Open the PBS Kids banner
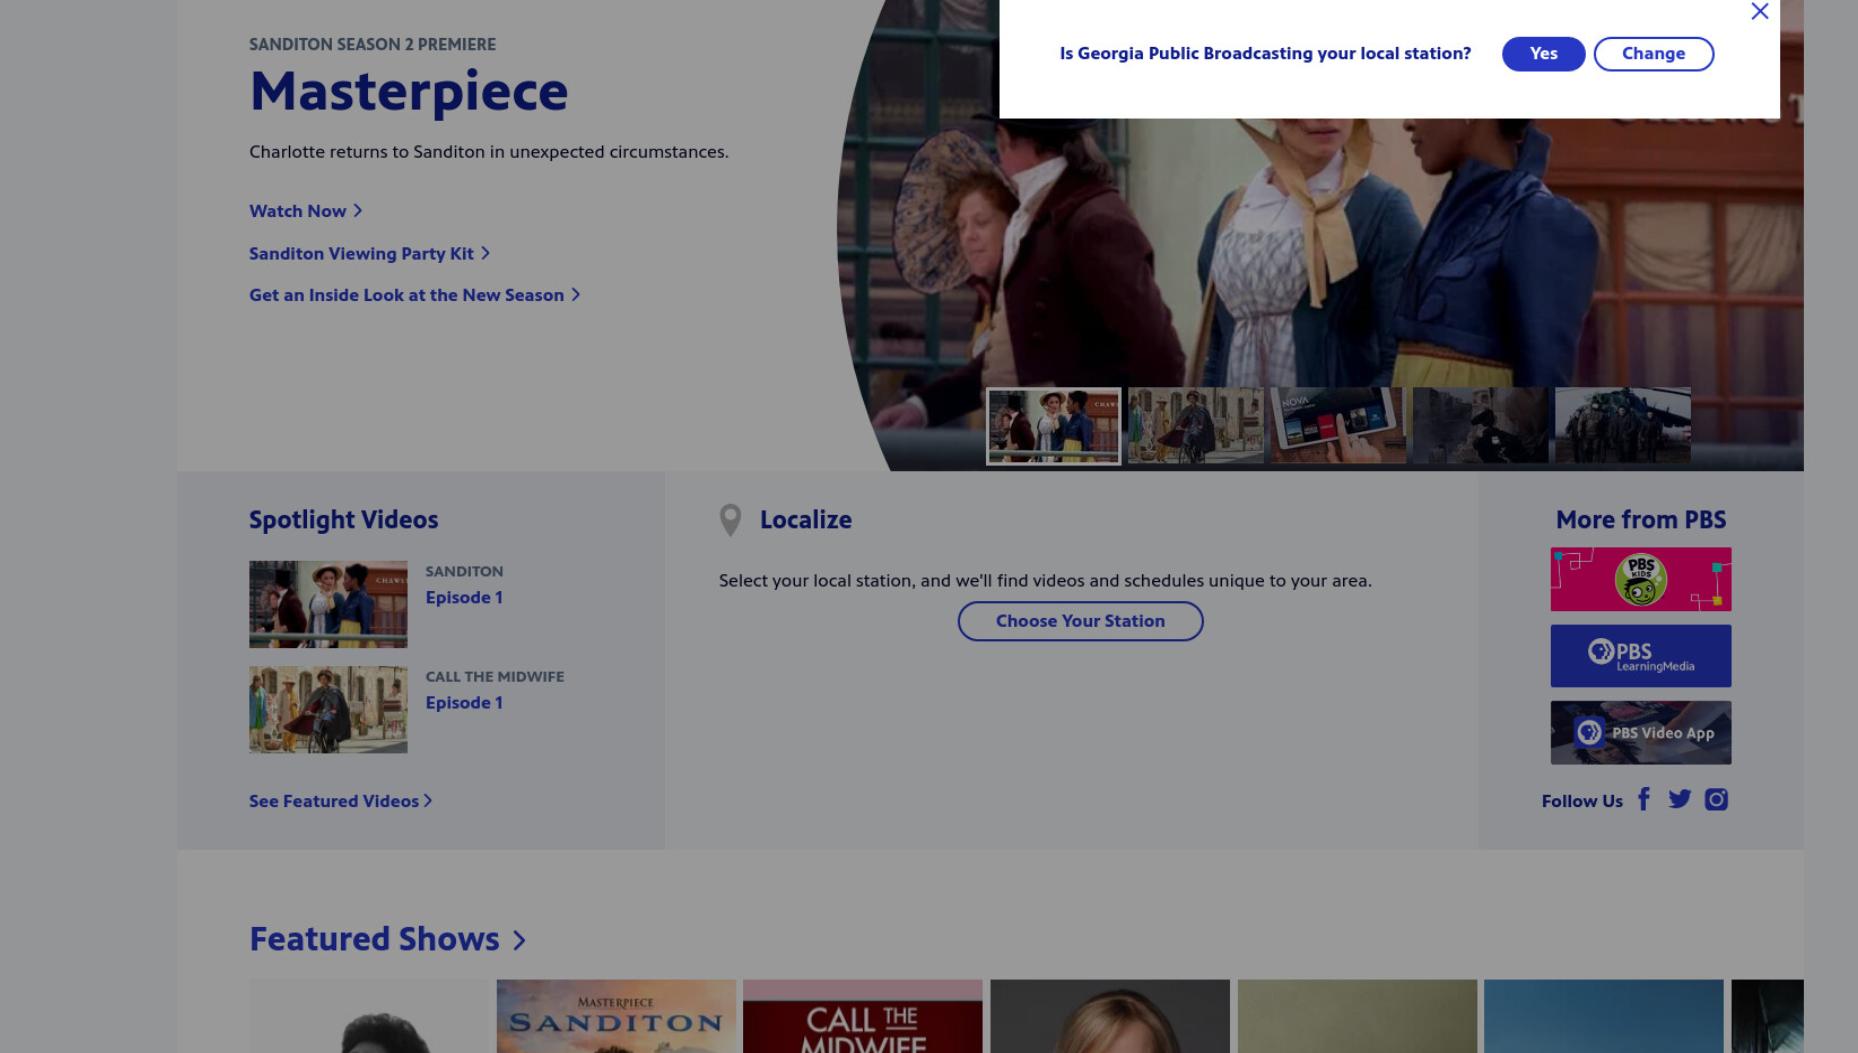The width and height of the screenshot is (1858, 1053). pos(1640,579)
